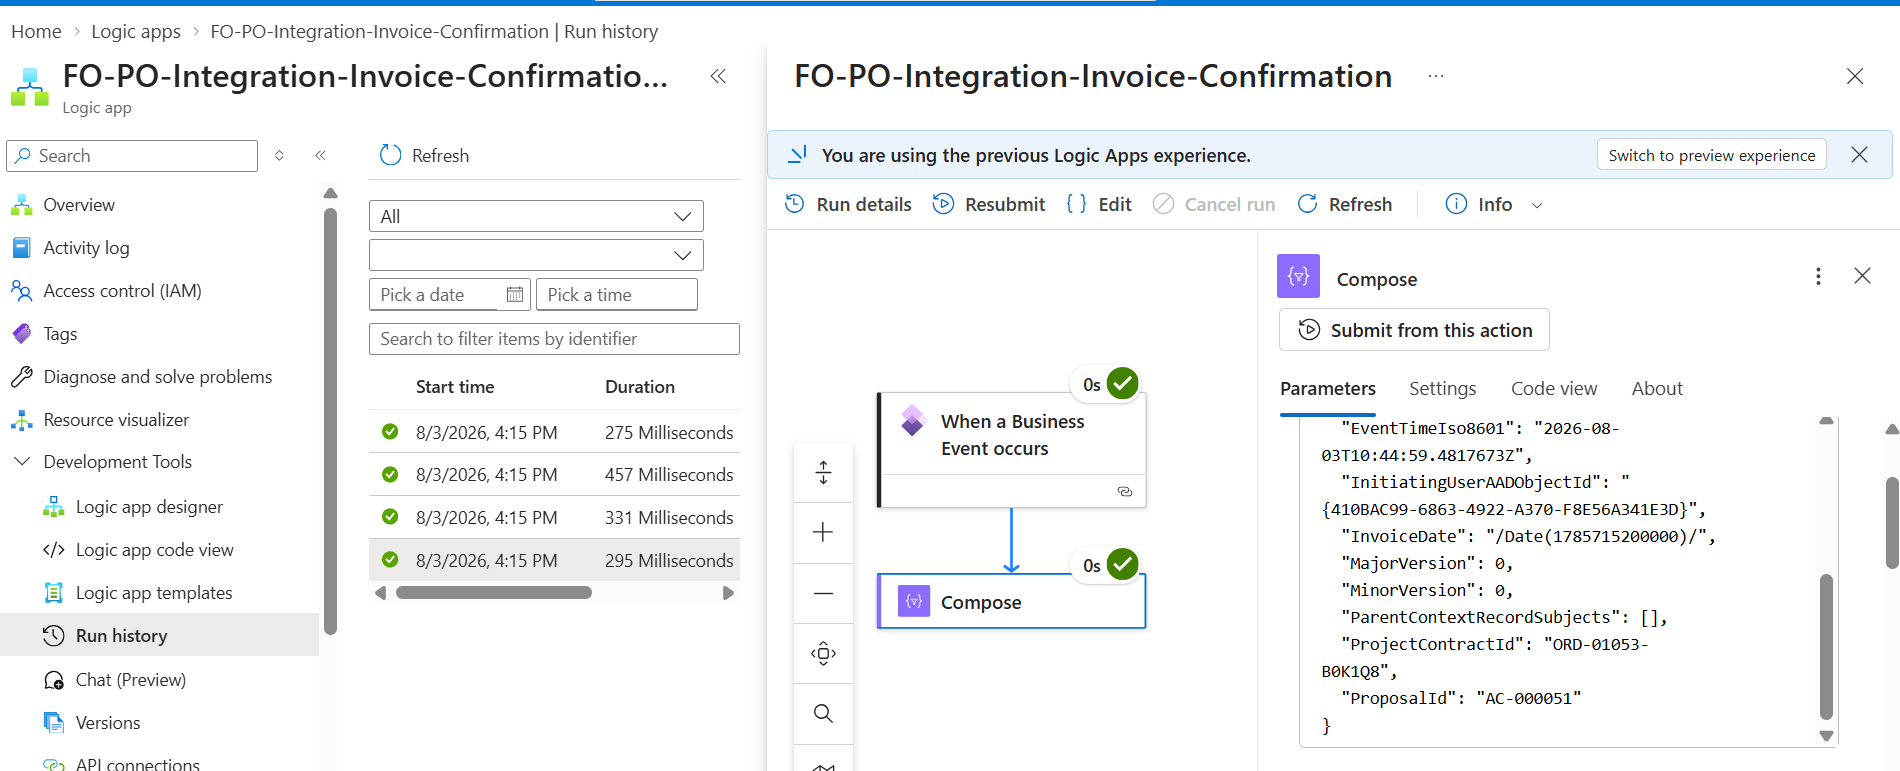Open Run details
Viewport: 1900px width, 771px height.
pos(848,204)
